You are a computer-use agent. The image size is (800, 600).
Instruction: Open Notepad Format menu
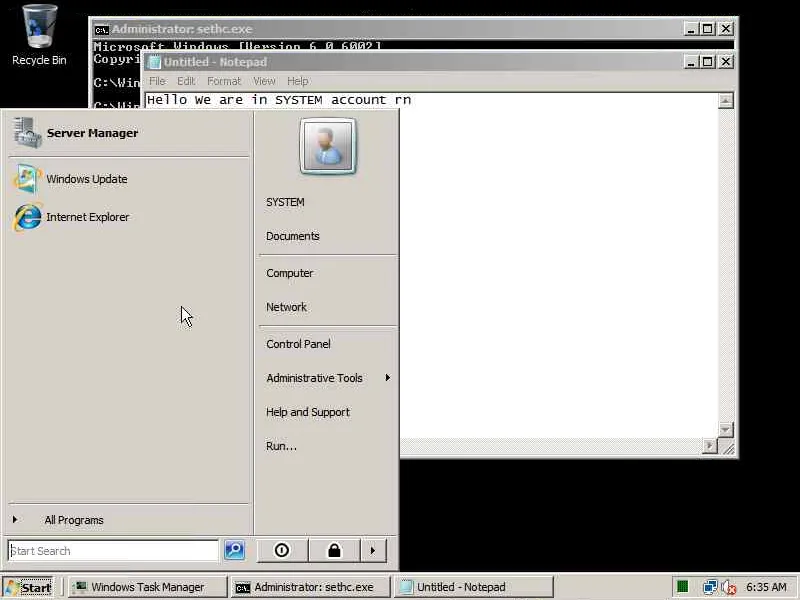(223, 81)
